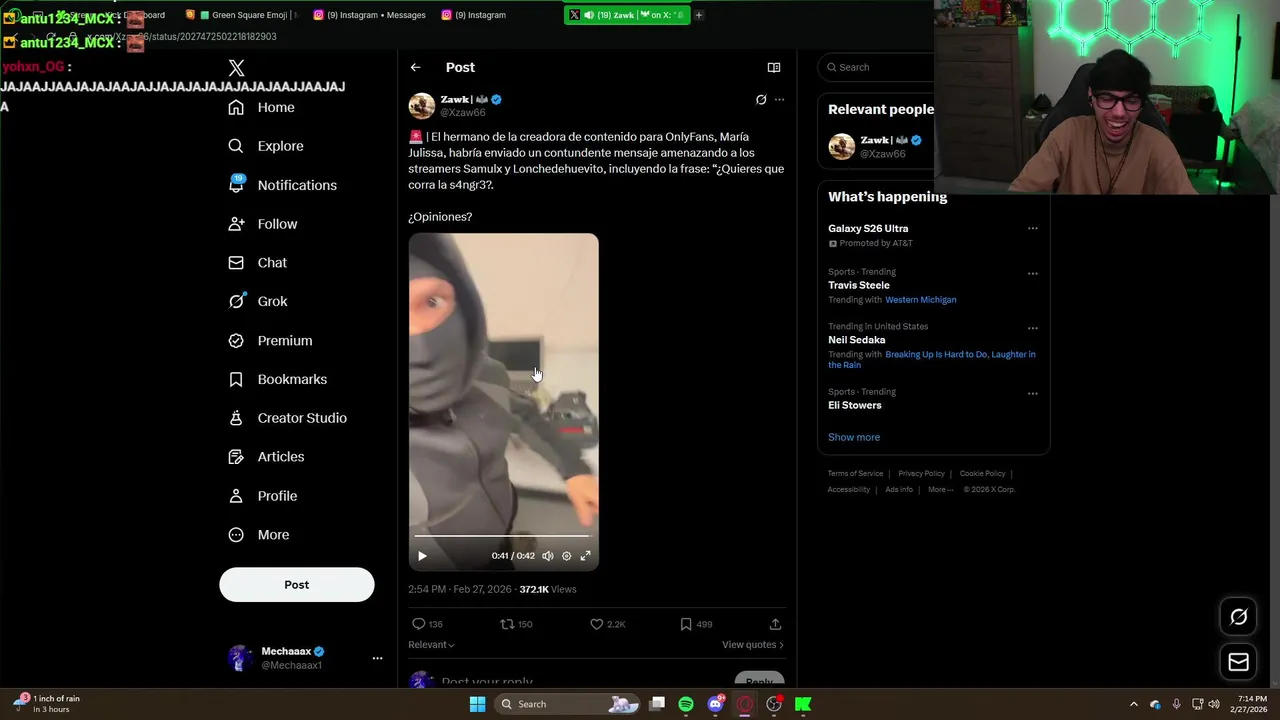Screen dimensions: 1280x720
Task: Open options for Neil Sedaka trend
Action: [x=1033, y=328]
